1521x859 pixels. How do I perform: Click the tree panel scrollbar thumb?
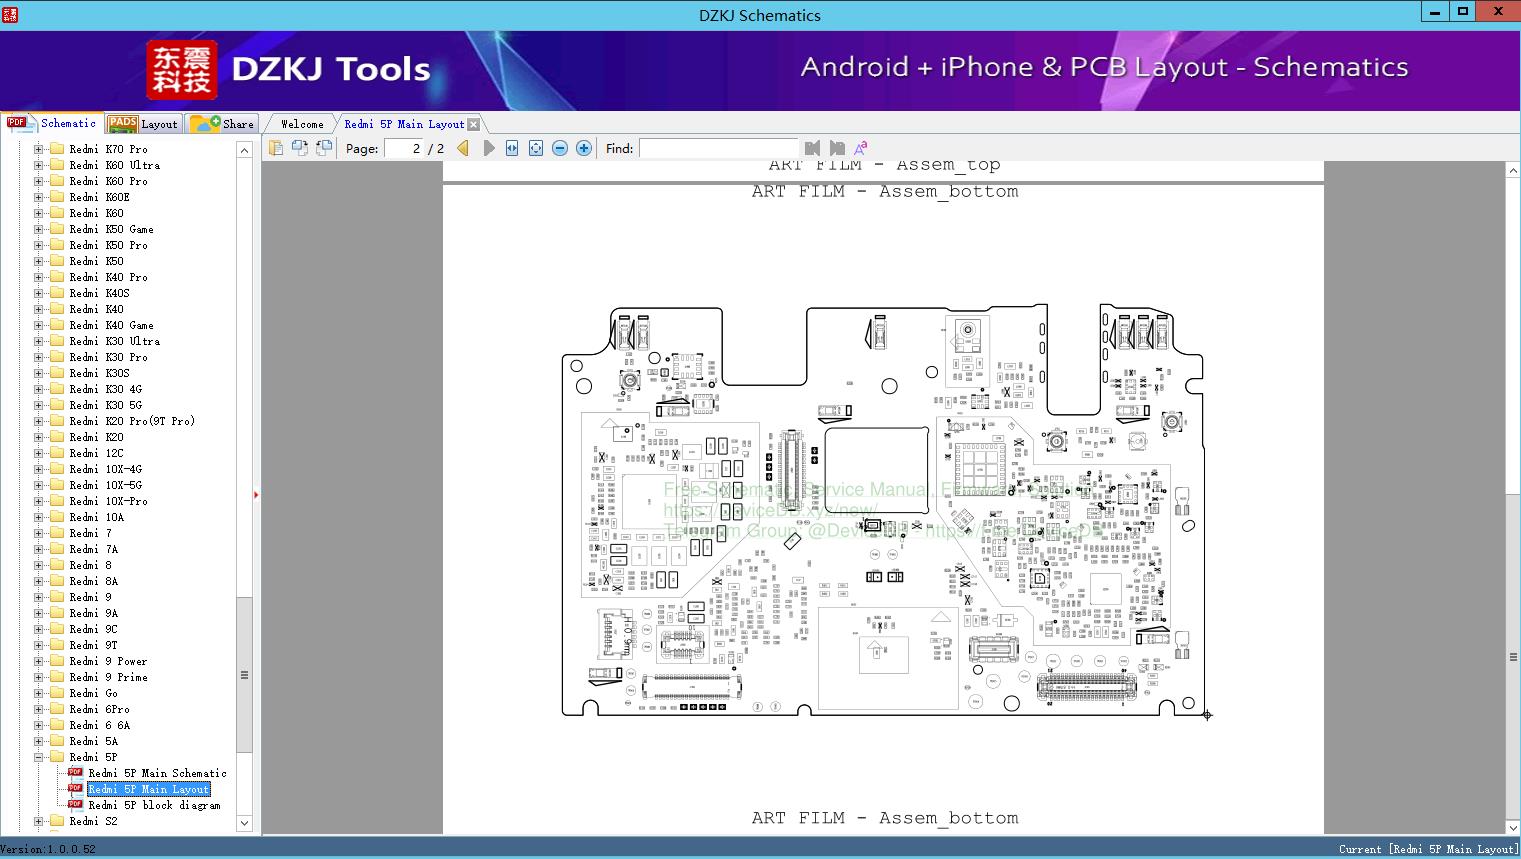[245, 675]
